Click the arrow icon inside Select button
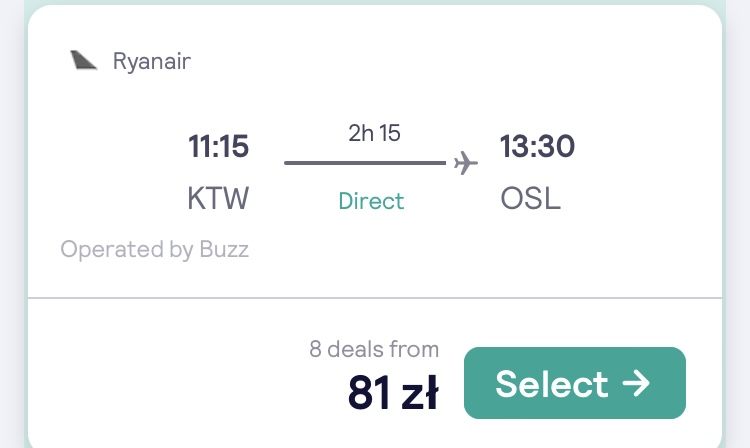Image resolution: width=750 pixels, height=448 pixels. click(x=636, y=383)
